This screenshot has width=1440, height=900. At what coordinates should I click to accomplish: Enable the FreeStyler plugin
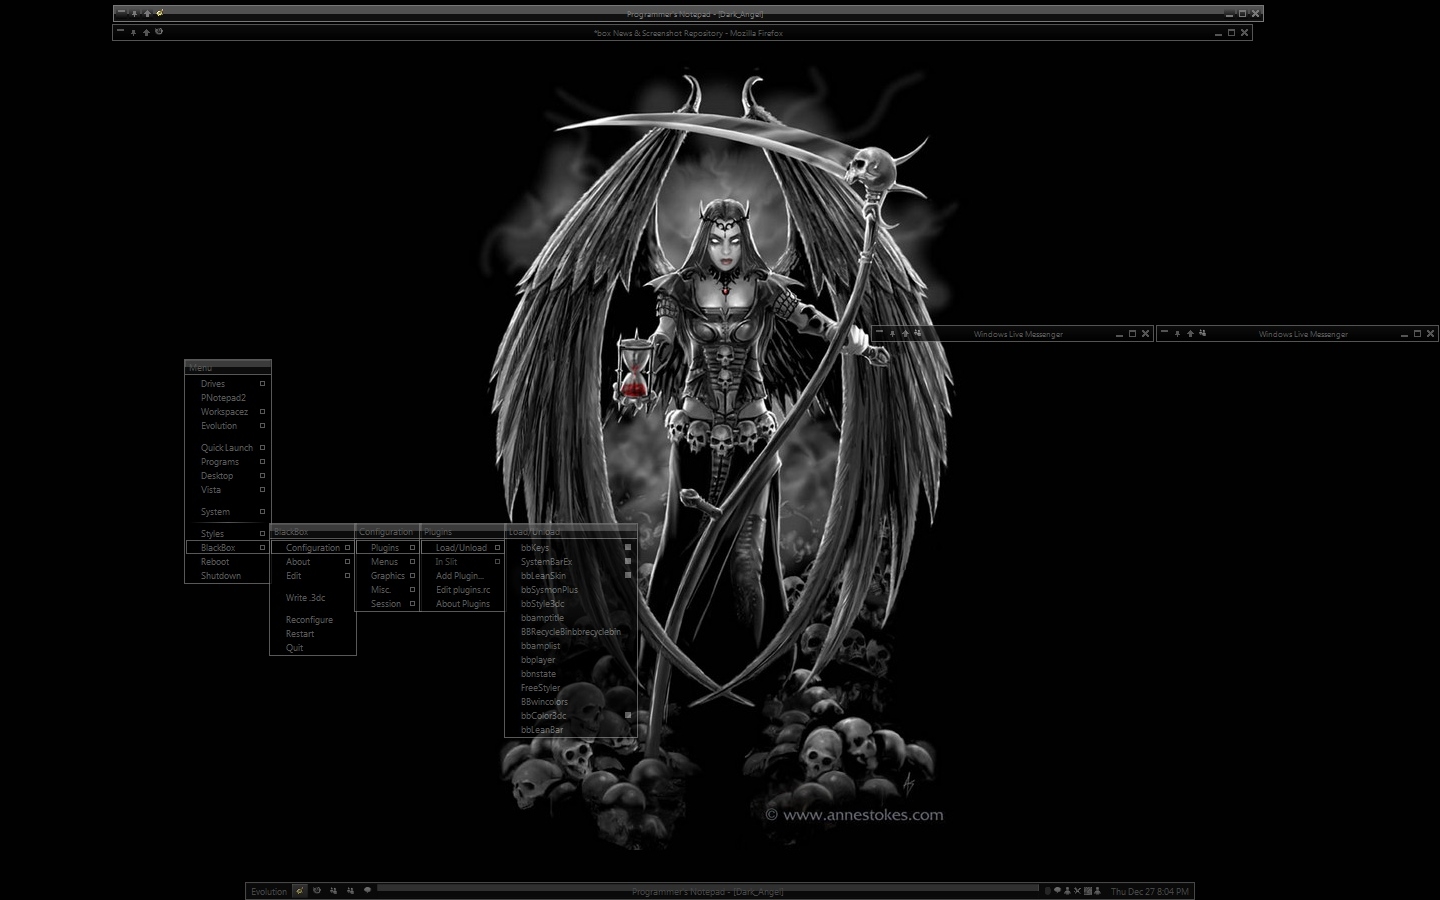(571, 688)
